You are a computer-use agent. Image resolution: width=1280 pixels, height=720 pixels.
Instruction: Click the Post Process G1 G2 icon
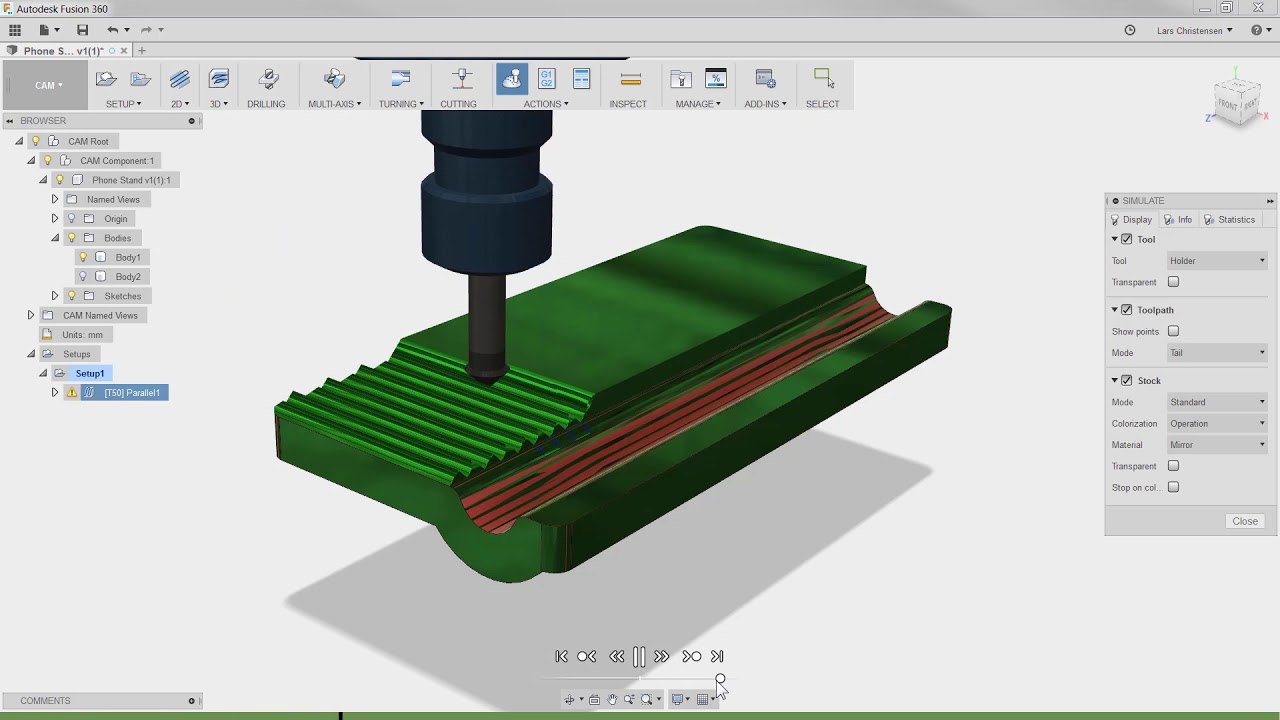click(546, 79)
